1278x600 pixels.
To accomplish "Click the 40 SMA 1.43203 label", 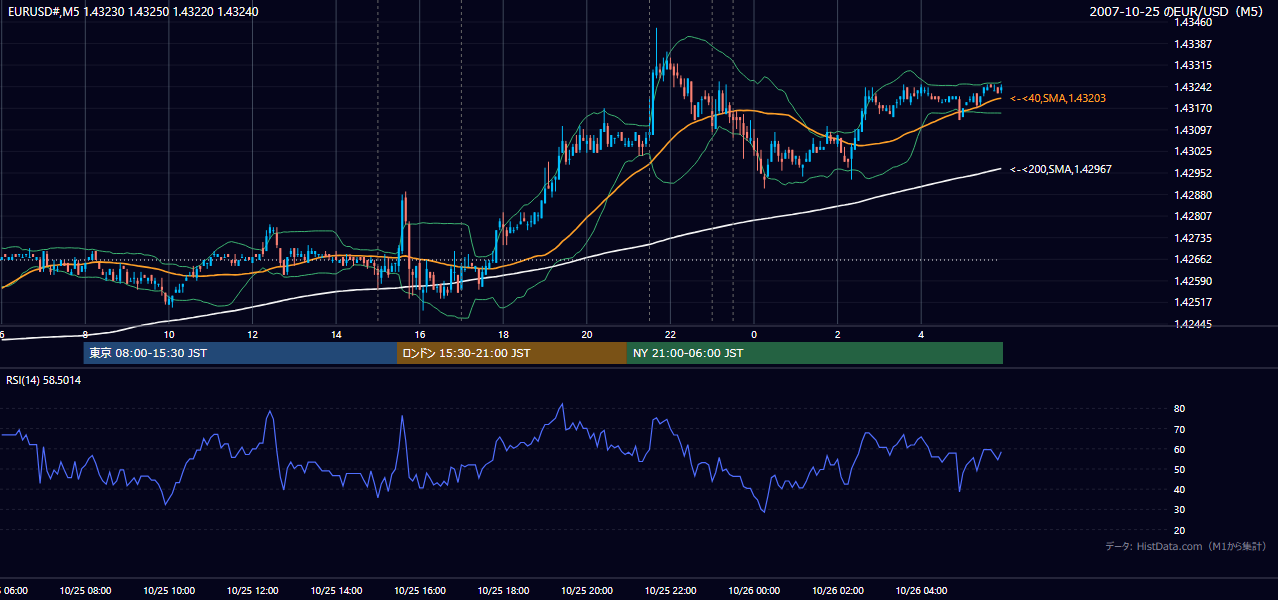I will [1057, 98].
